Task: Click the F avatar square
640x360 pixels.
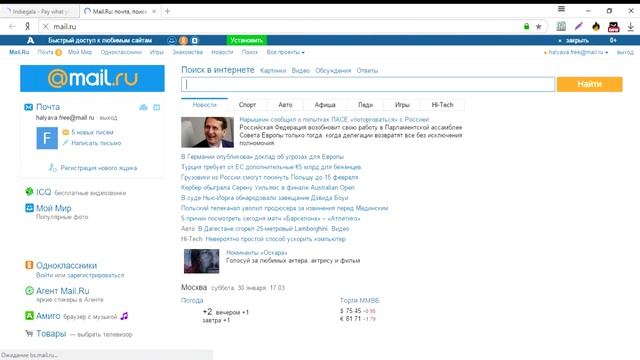Action: coord(47,138)
